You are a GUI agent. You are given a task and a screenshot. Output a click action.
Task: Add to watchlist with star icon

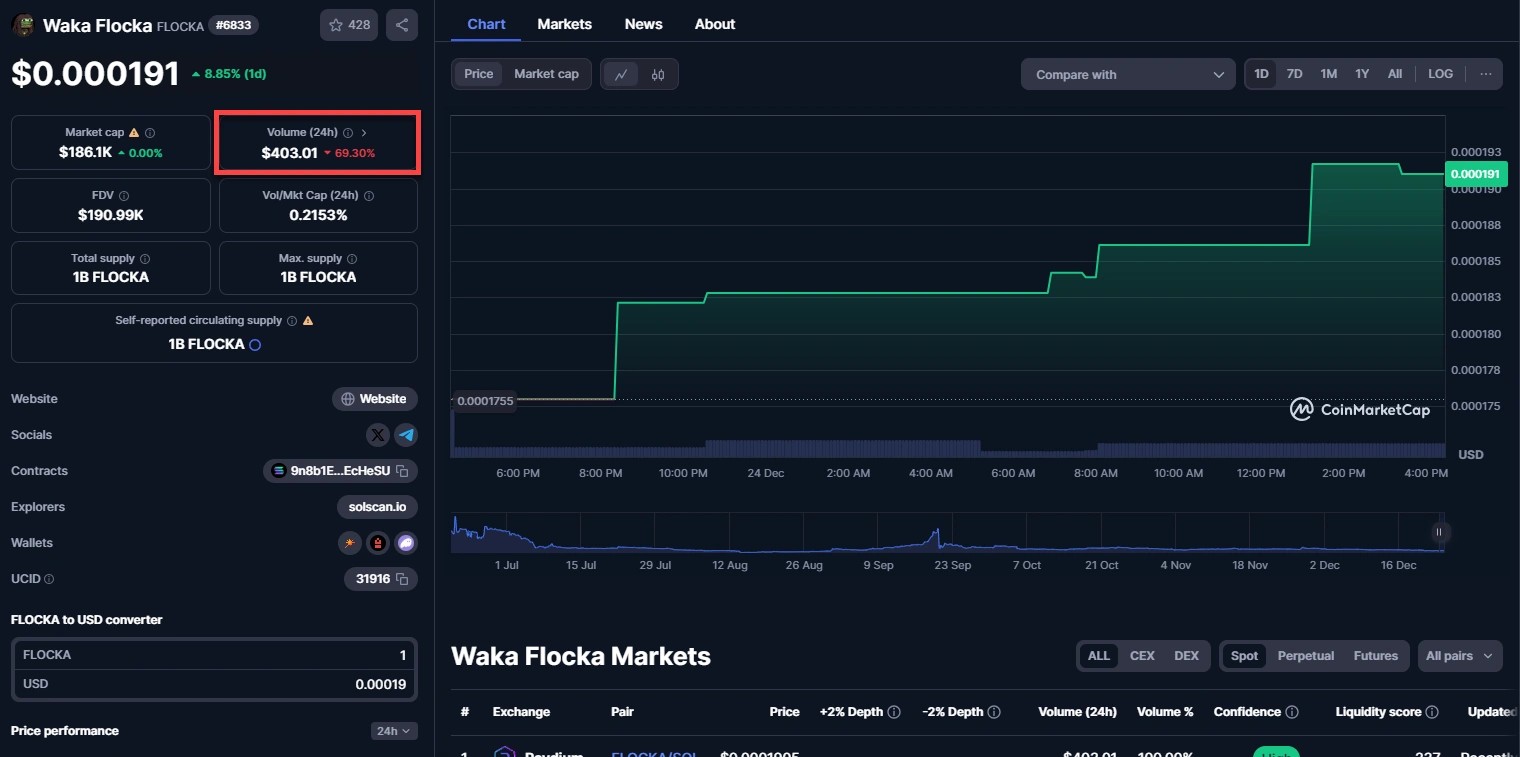tap(349, 25)
